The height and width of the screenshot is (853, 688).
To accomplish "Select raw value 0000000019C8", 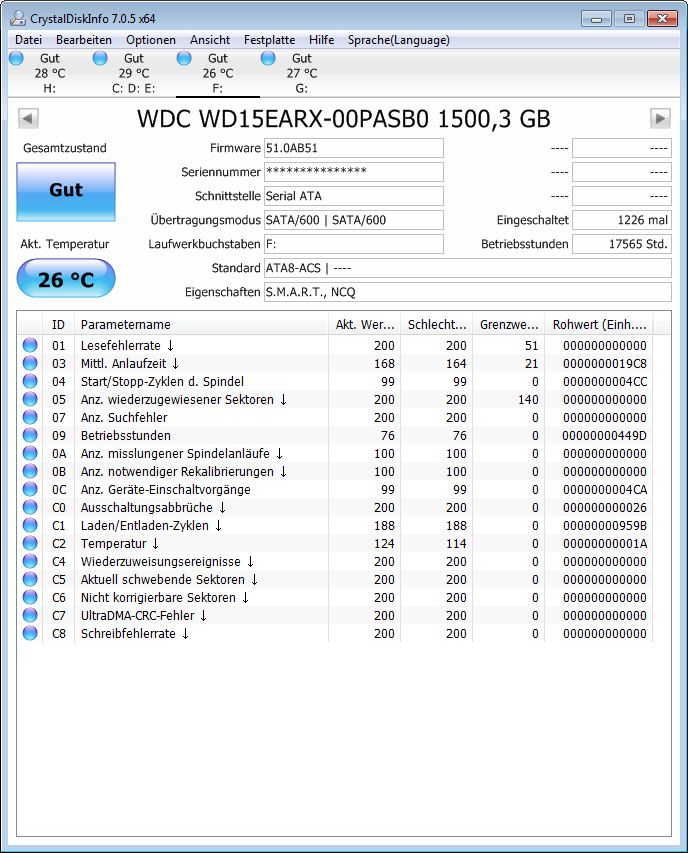I will [x=605, y=363].
